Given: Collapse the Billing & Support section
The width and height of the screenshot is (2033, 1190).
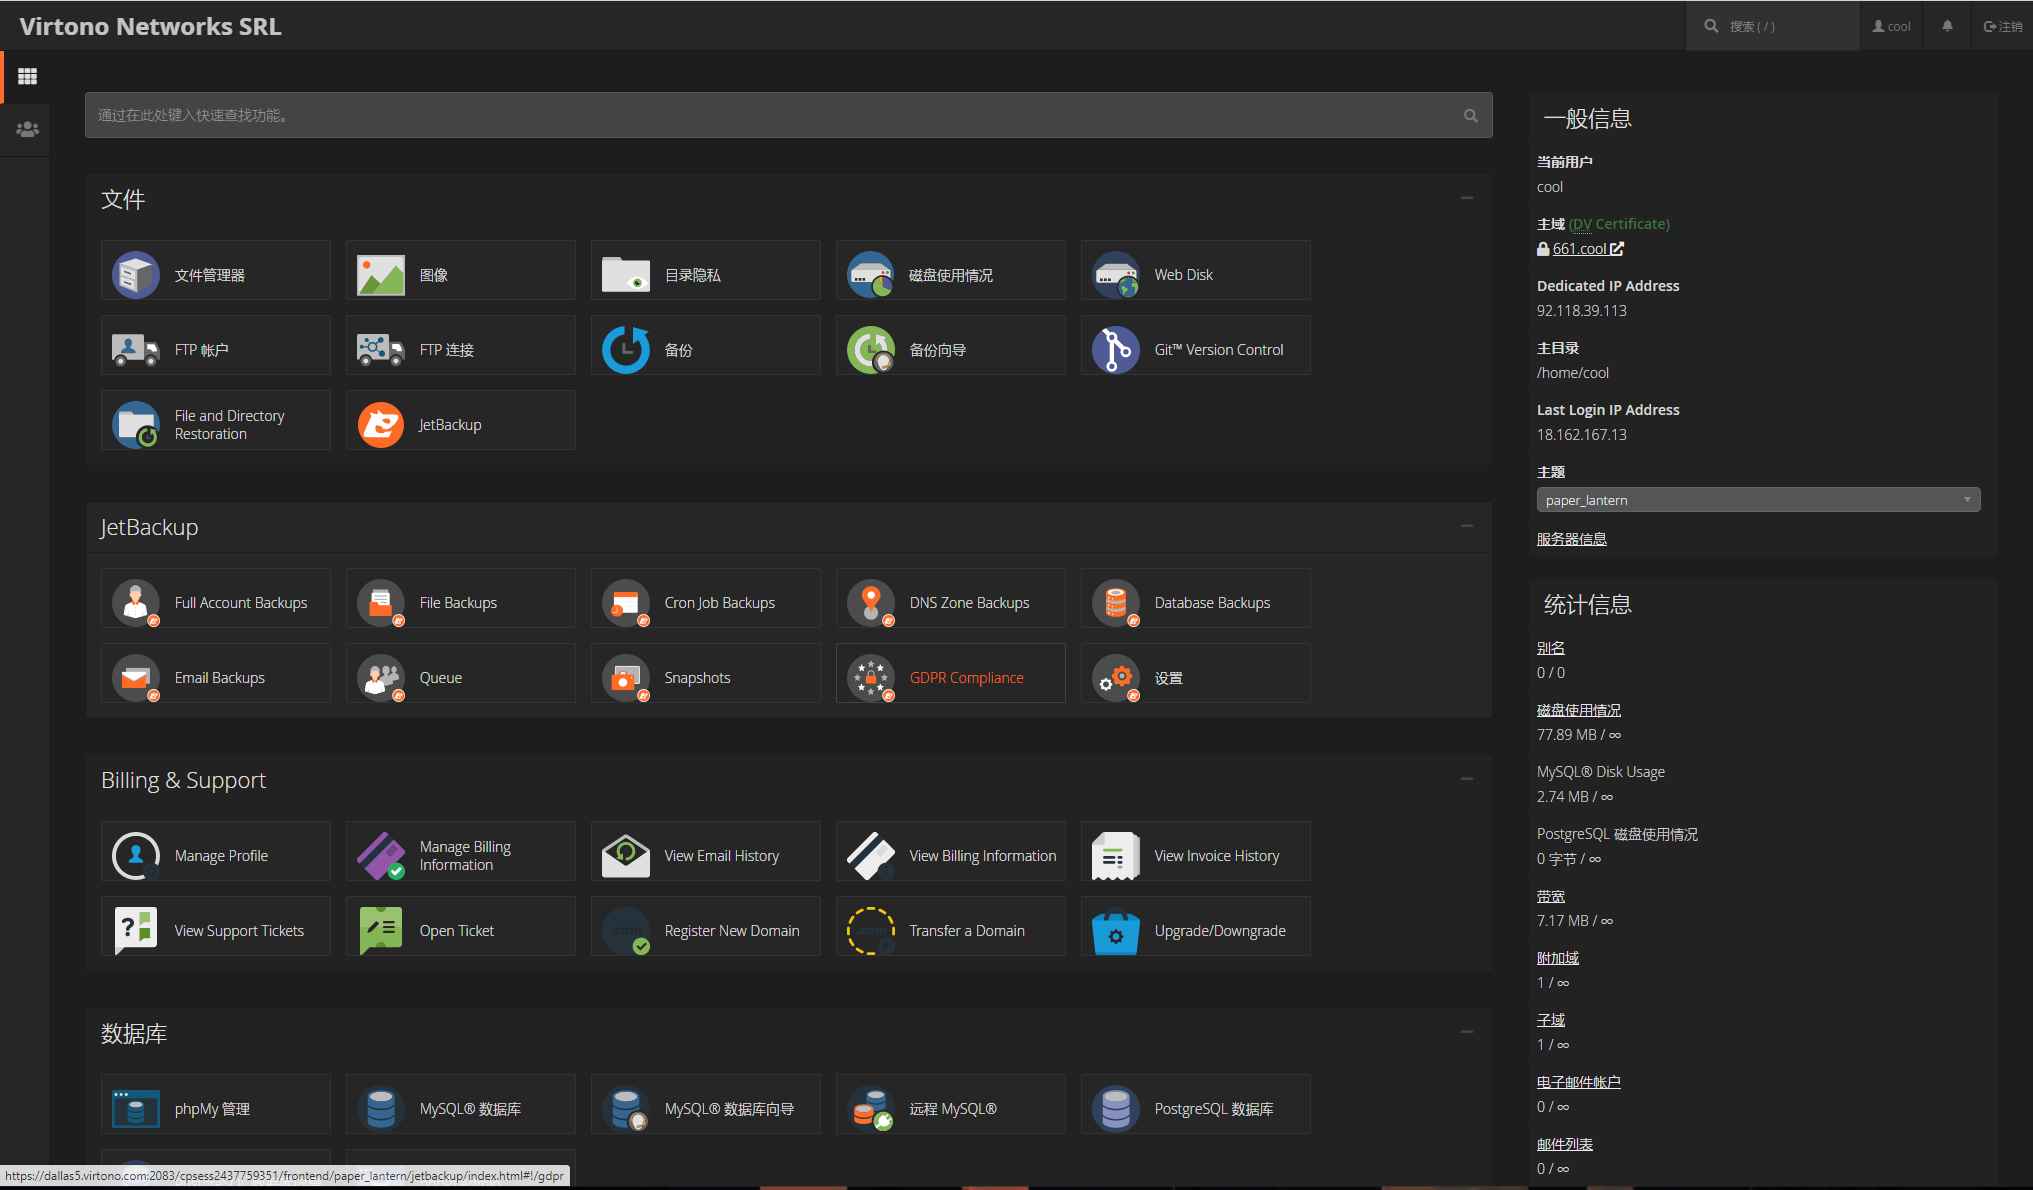Looking at the screenshot, I should pos(1466,779).
